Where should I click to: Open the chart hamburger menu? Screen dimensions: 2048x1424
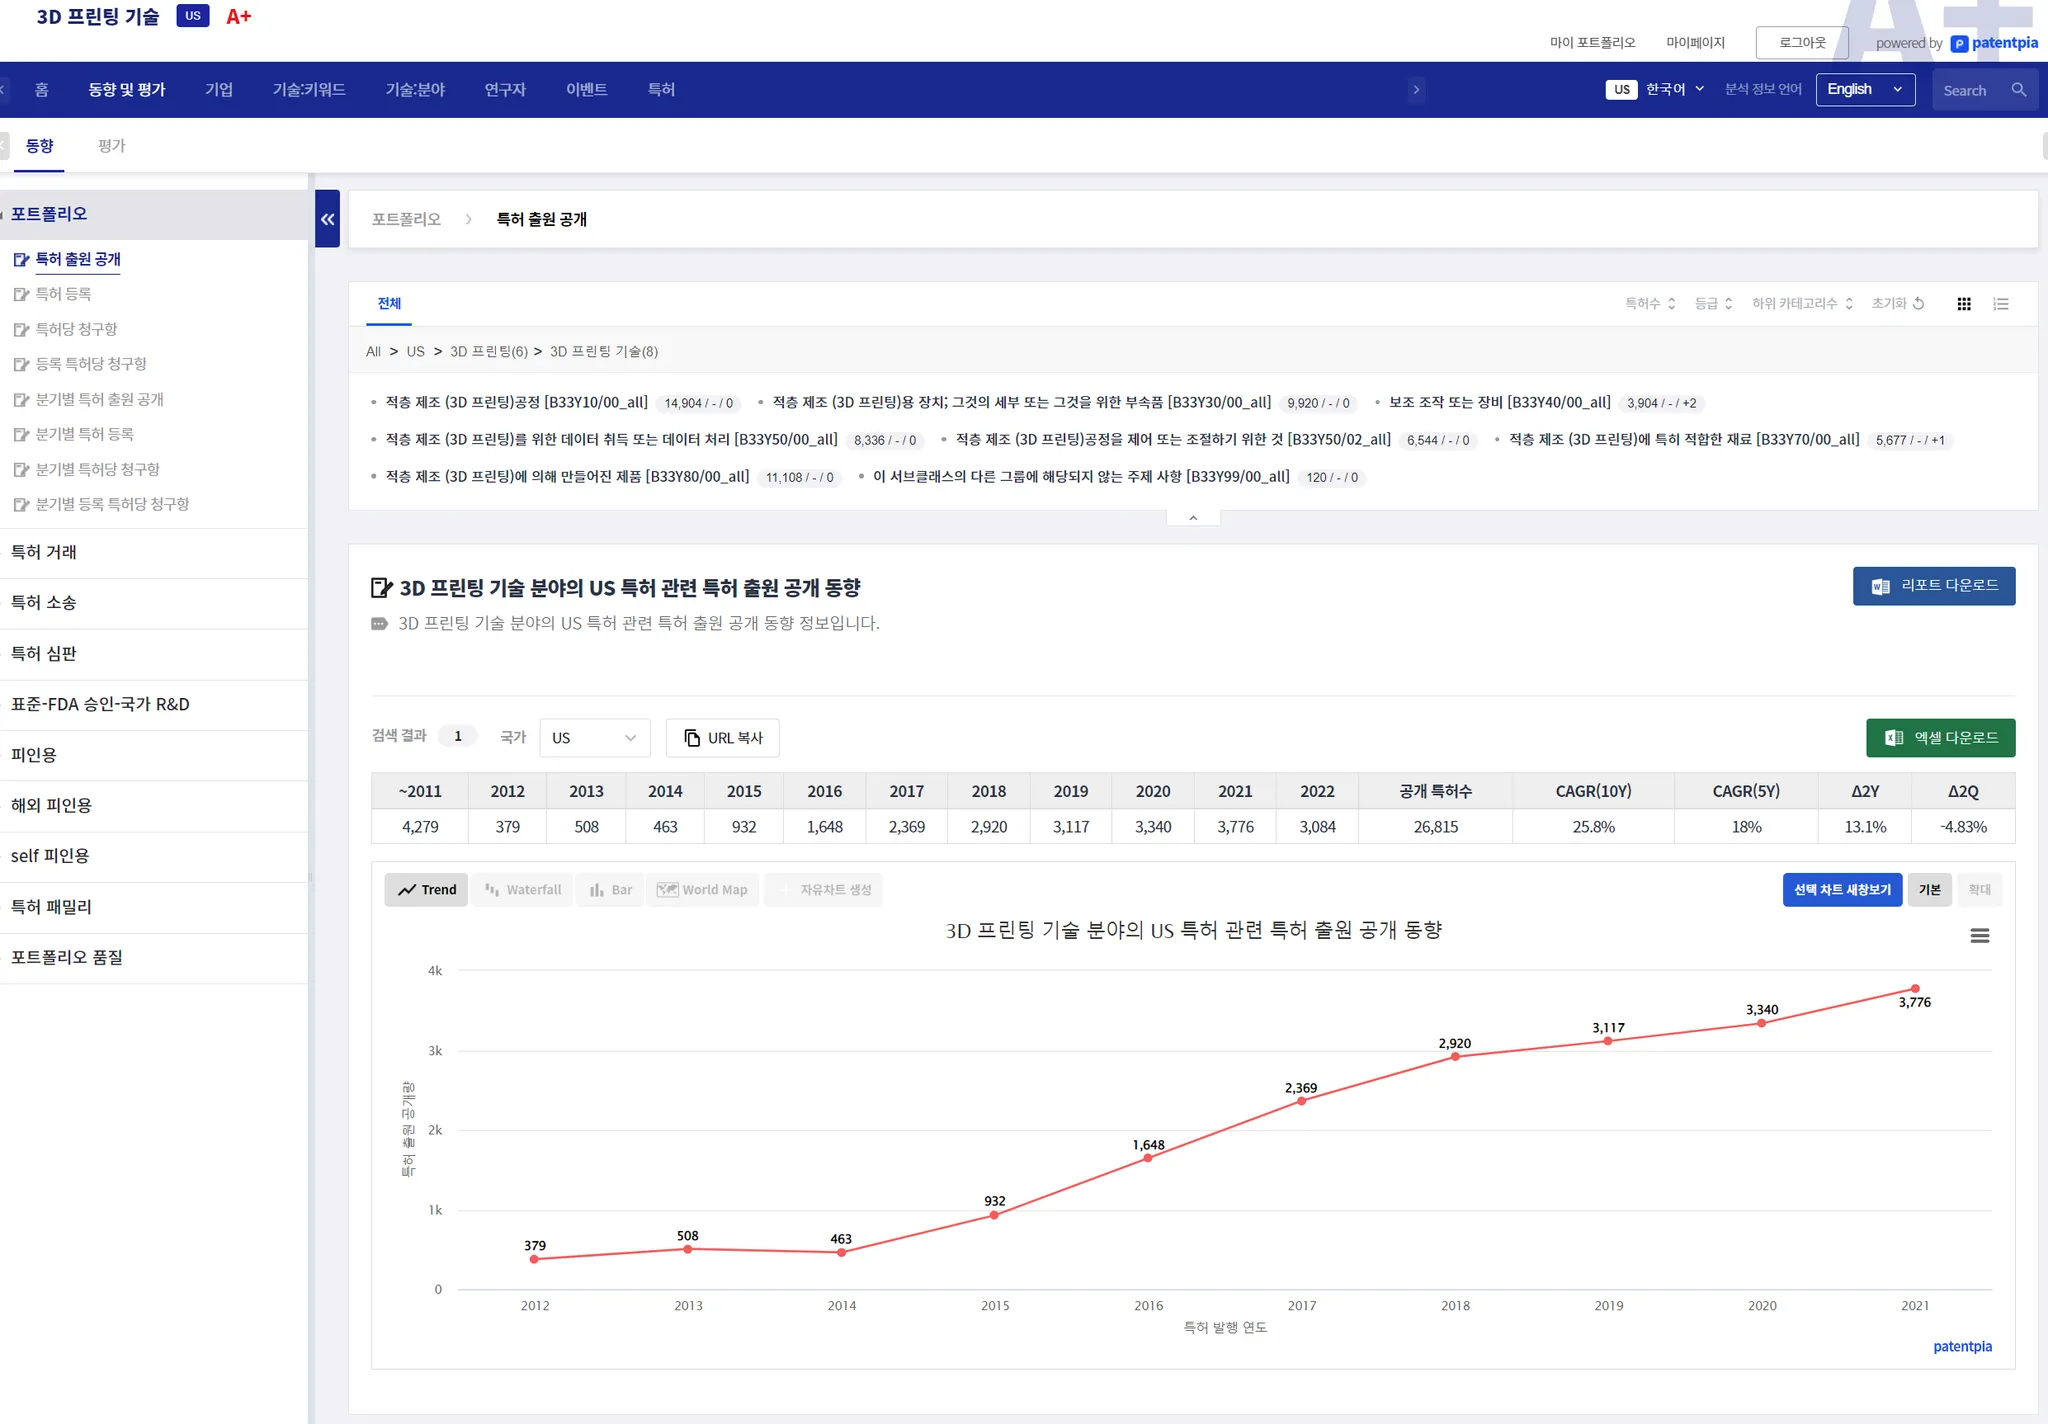click(x=1979, y=936)
